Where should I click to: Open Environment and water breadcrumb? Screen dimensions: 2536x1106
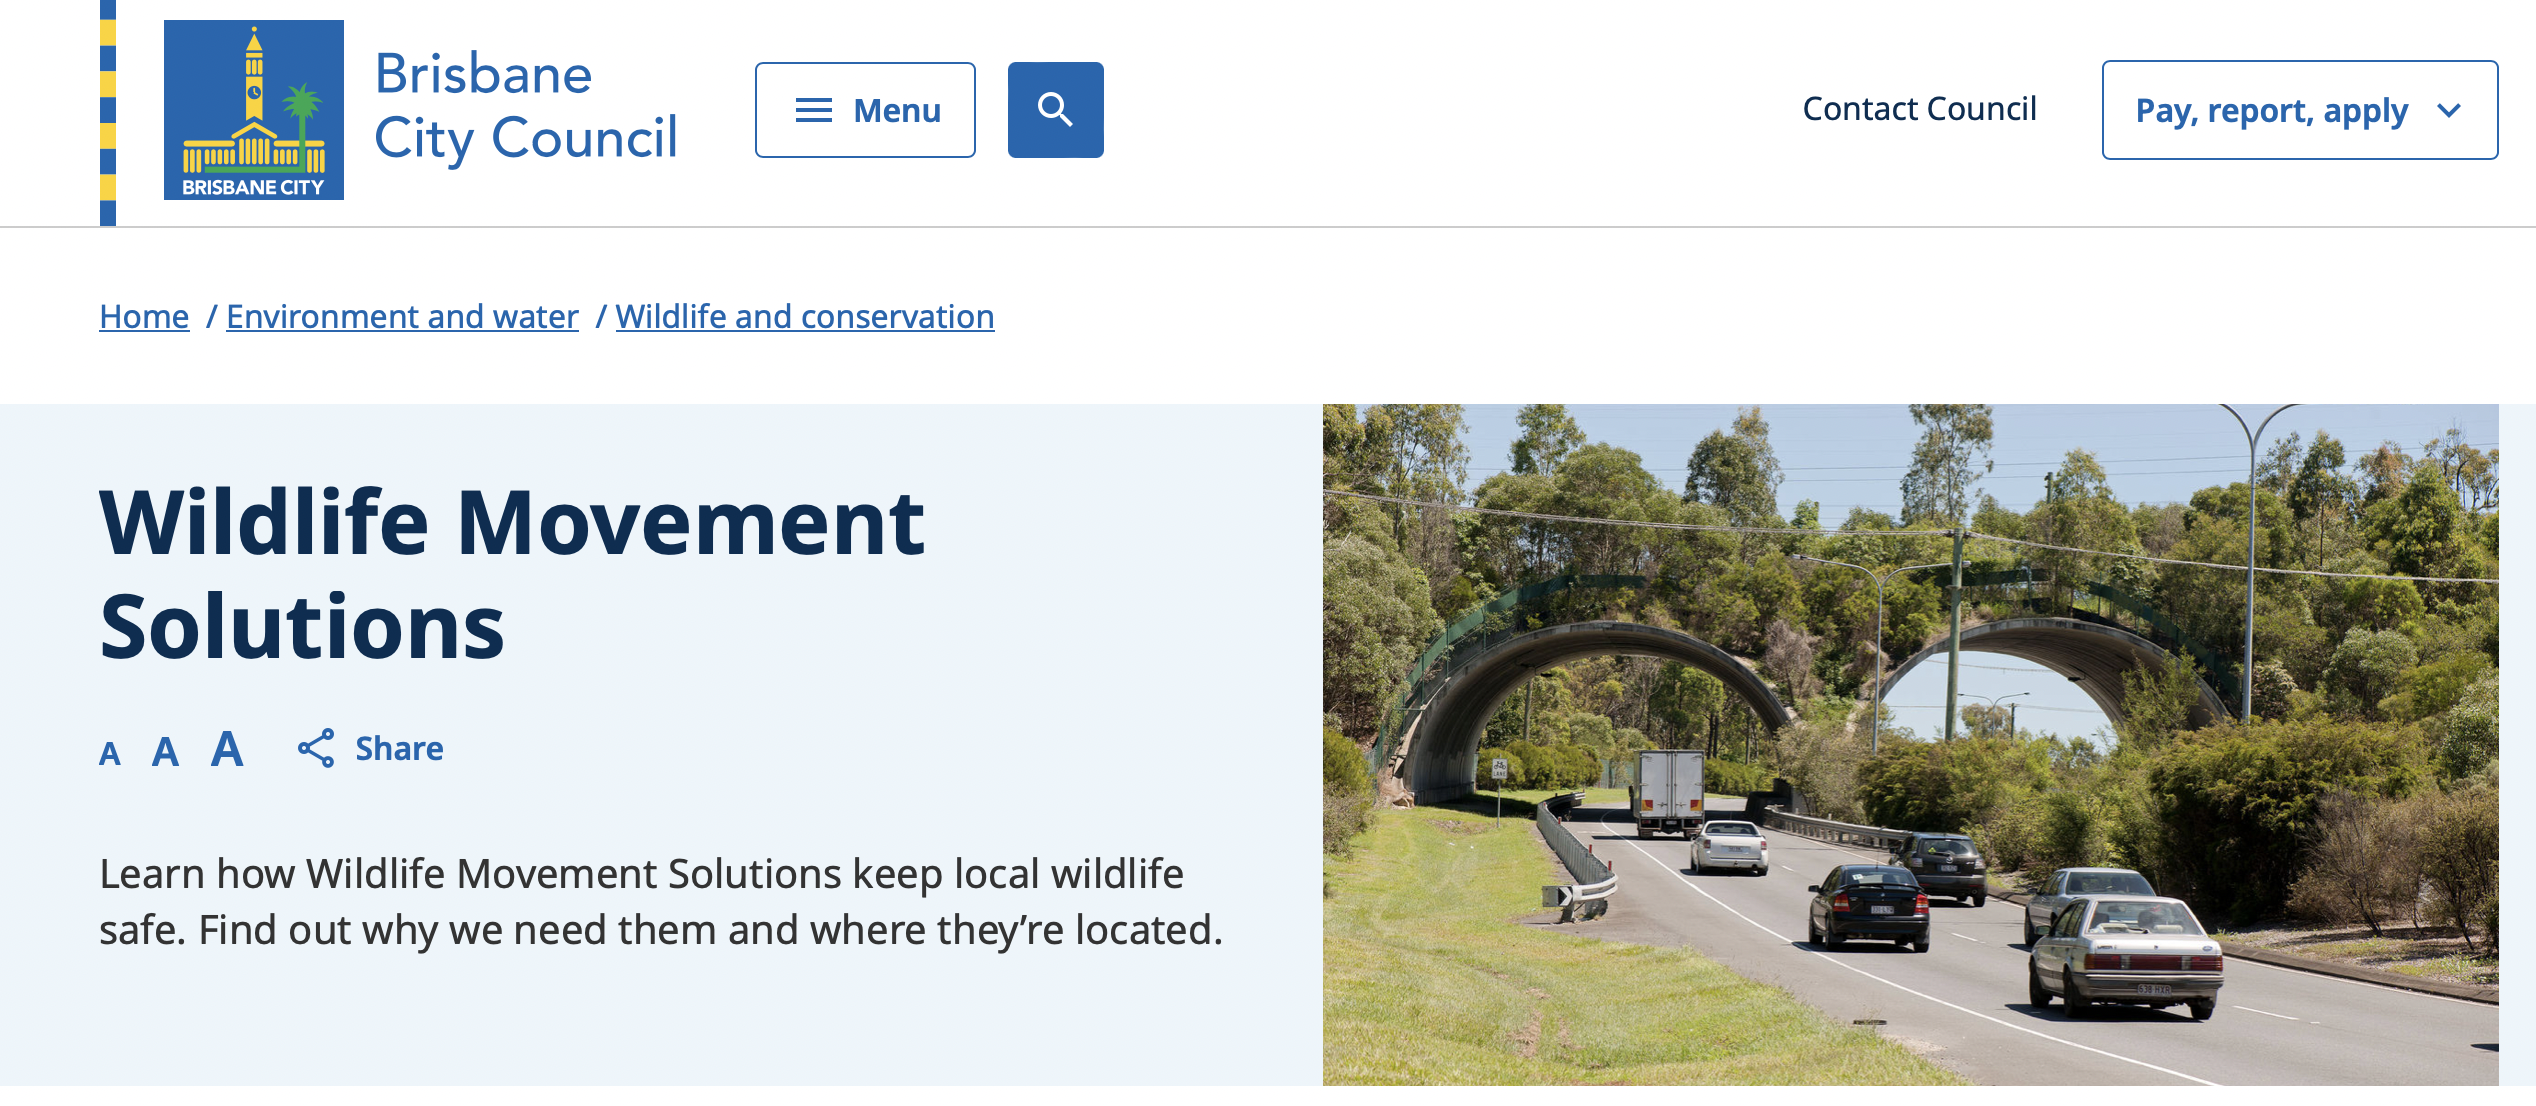[402, 316]
